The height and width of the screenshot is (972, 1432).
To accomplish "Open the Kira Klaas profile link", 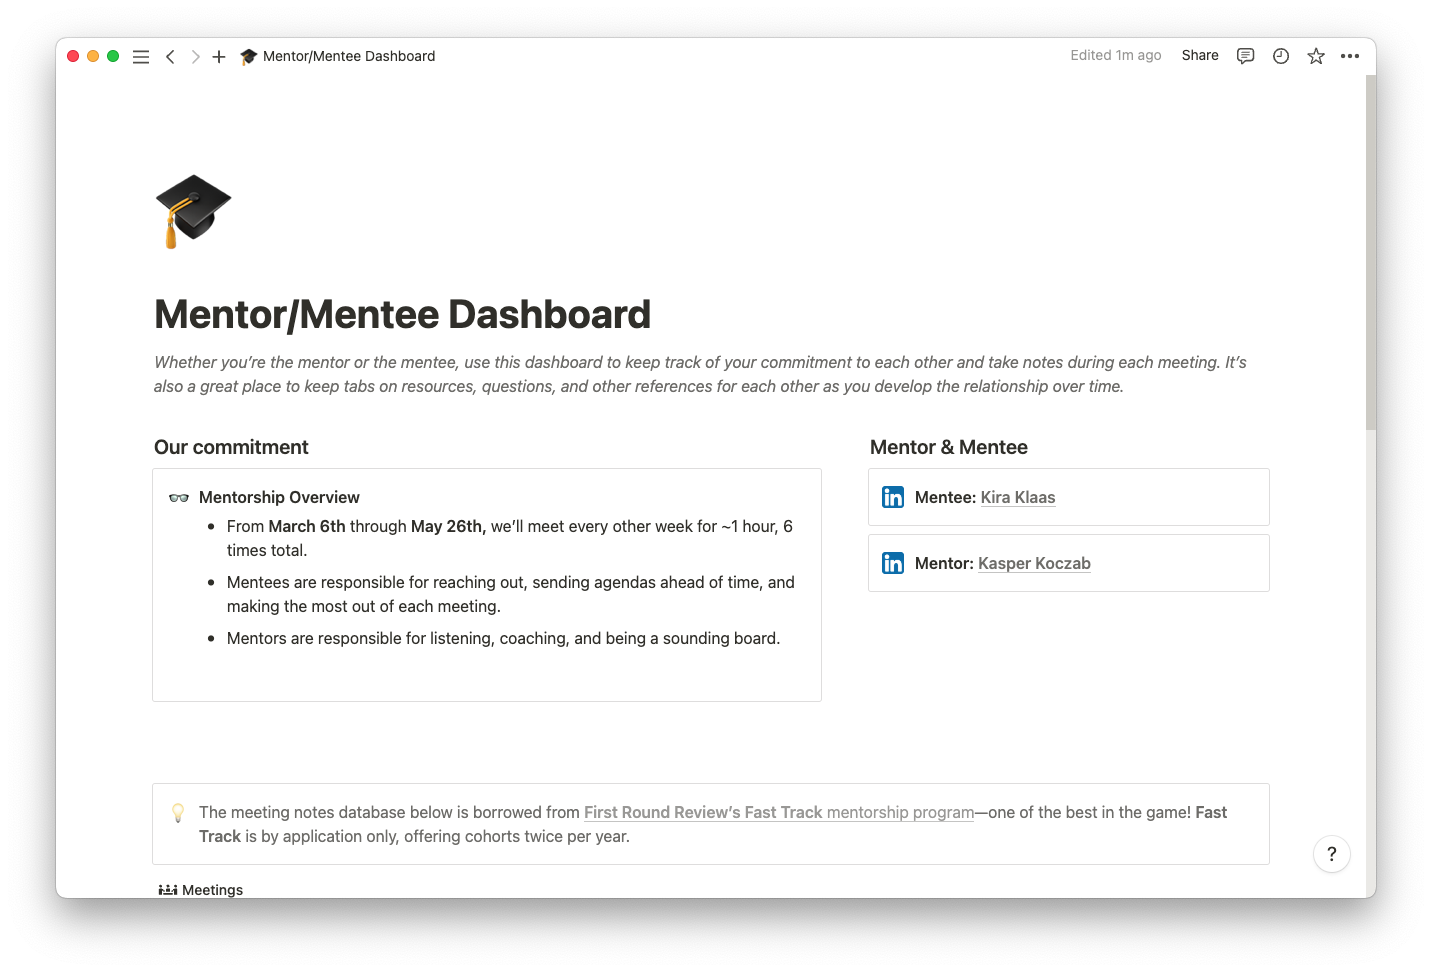I will (1017, 497).
